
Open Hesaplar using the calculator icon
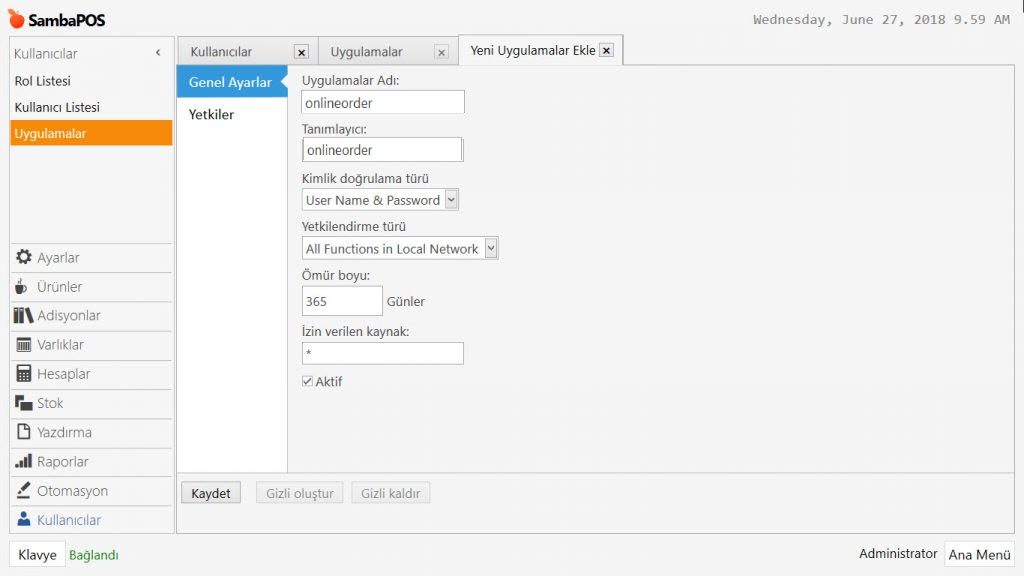[x=23, y=374]
